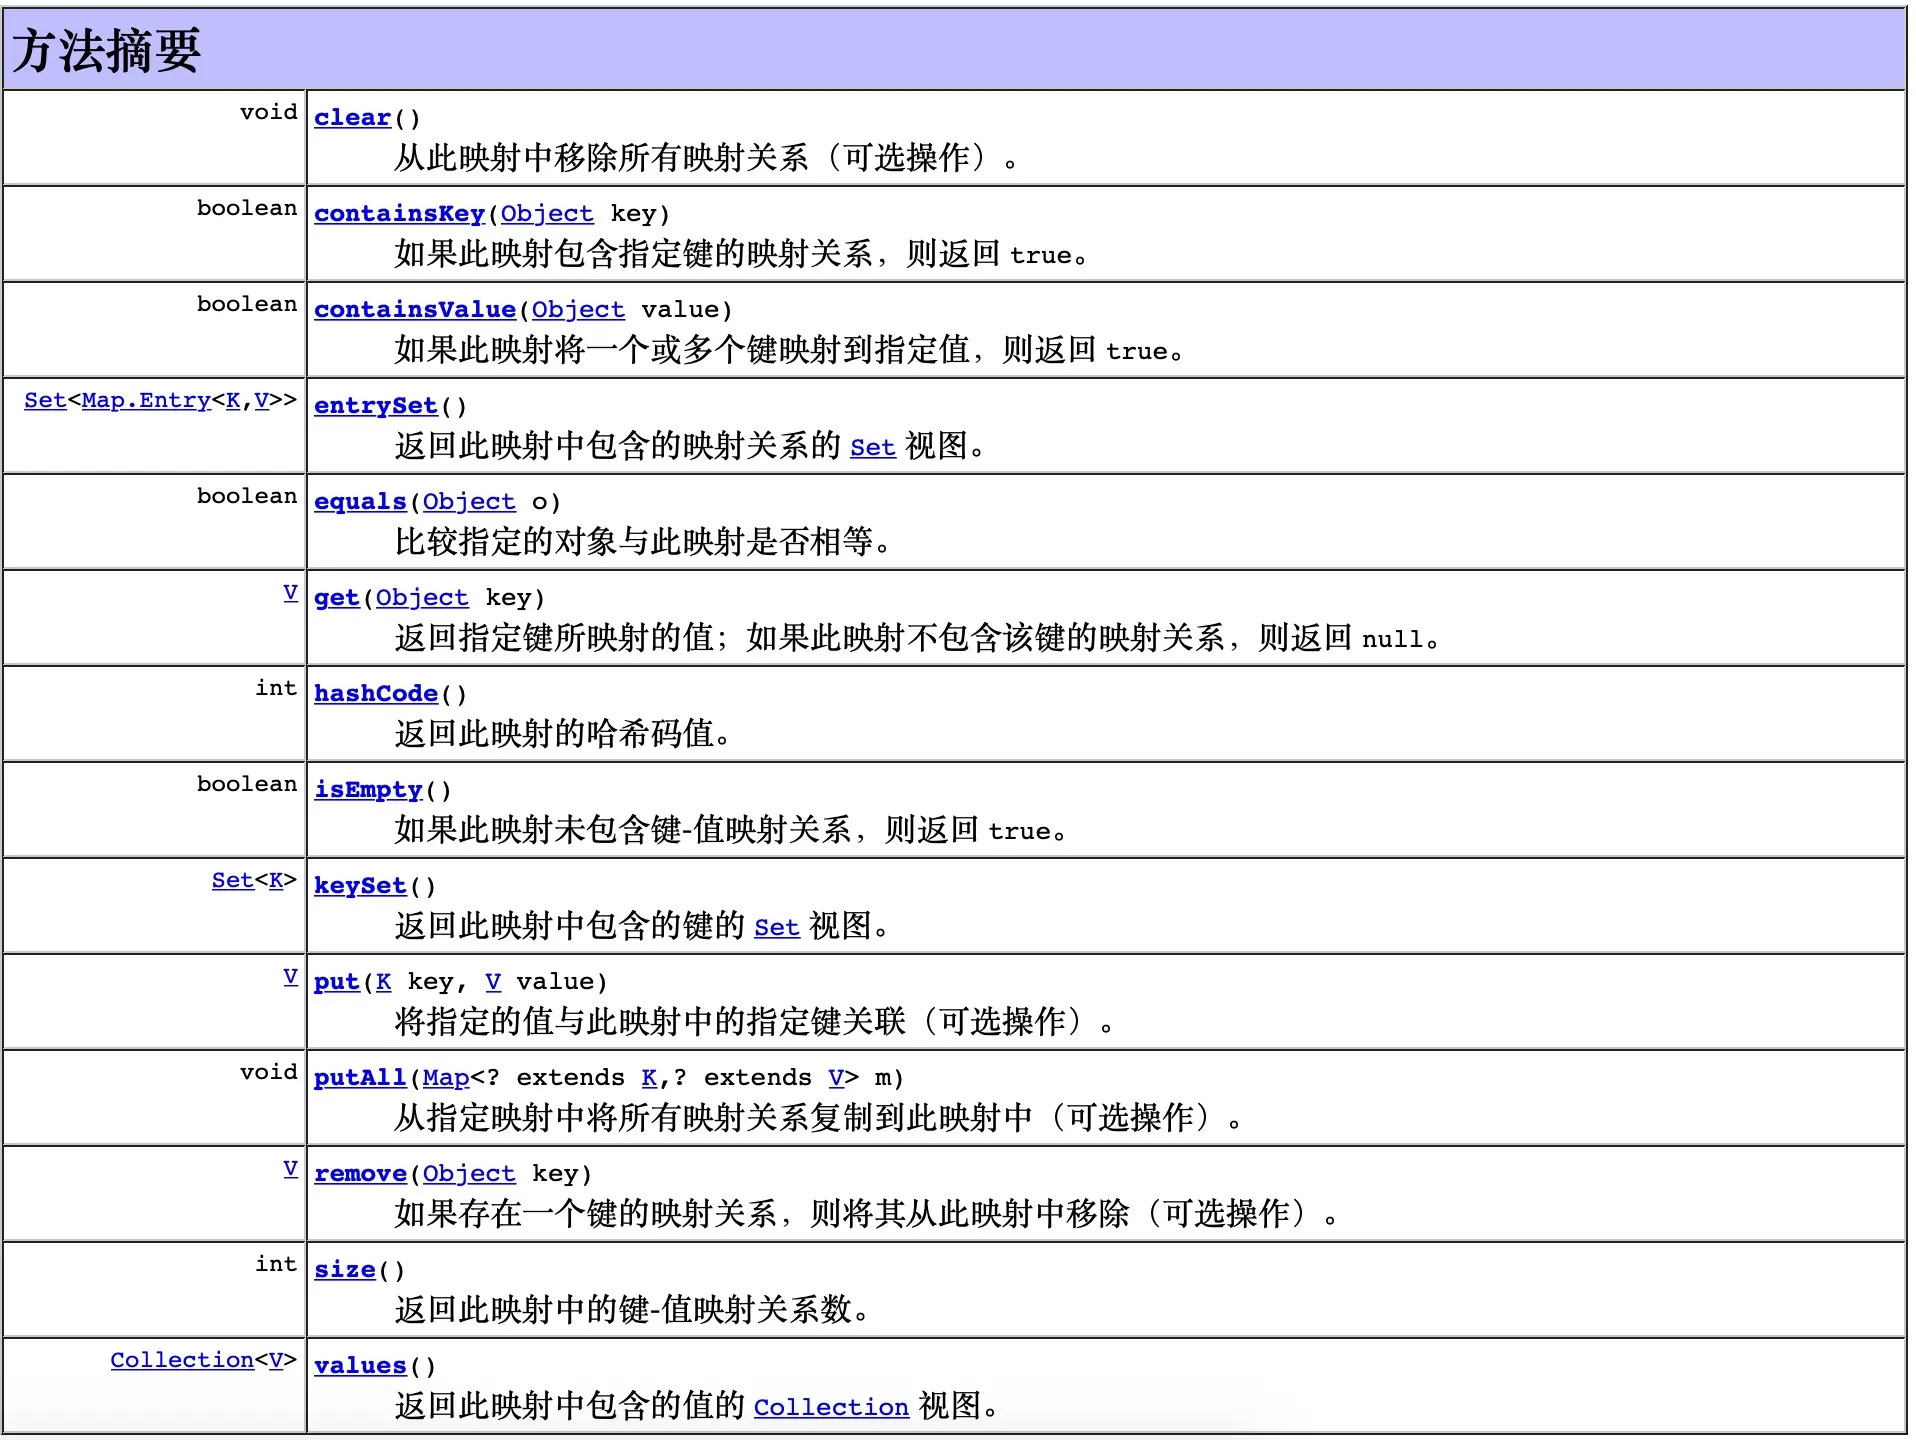
Task: Open the containsKey method link
Action: tap(399, 214)
